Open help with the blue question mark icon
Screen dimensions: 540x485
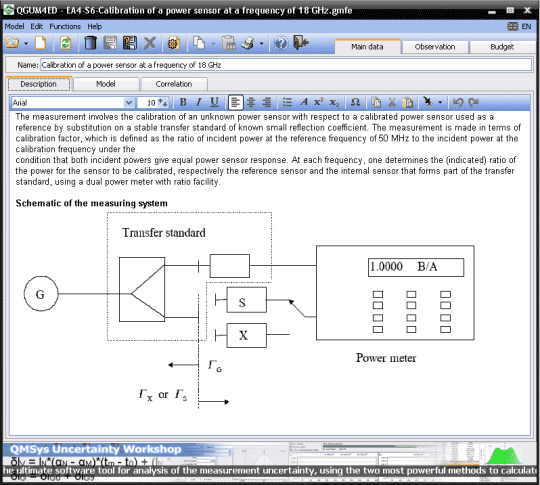281,43
